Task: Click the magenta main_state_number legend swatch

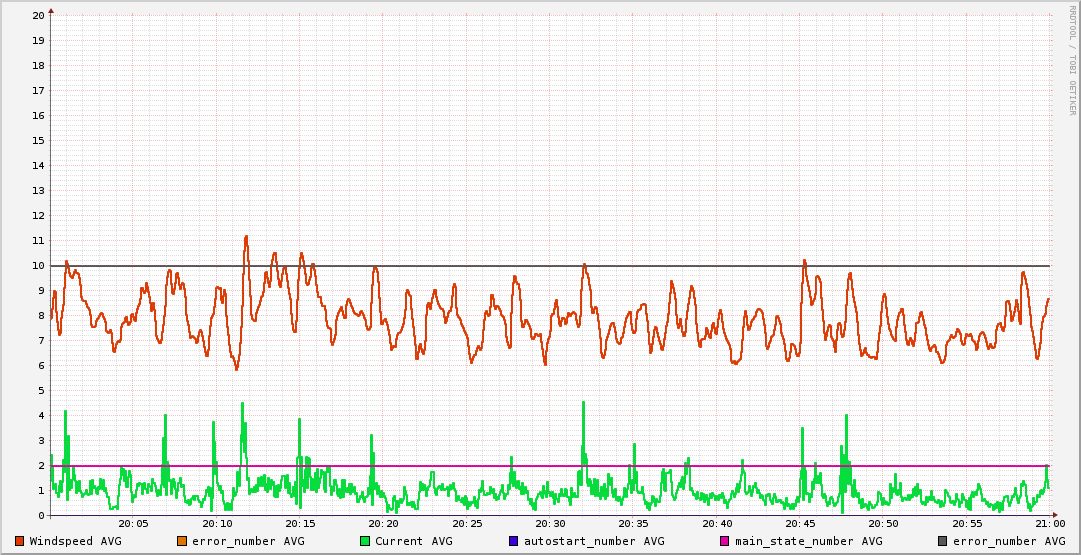Action: 725,541
